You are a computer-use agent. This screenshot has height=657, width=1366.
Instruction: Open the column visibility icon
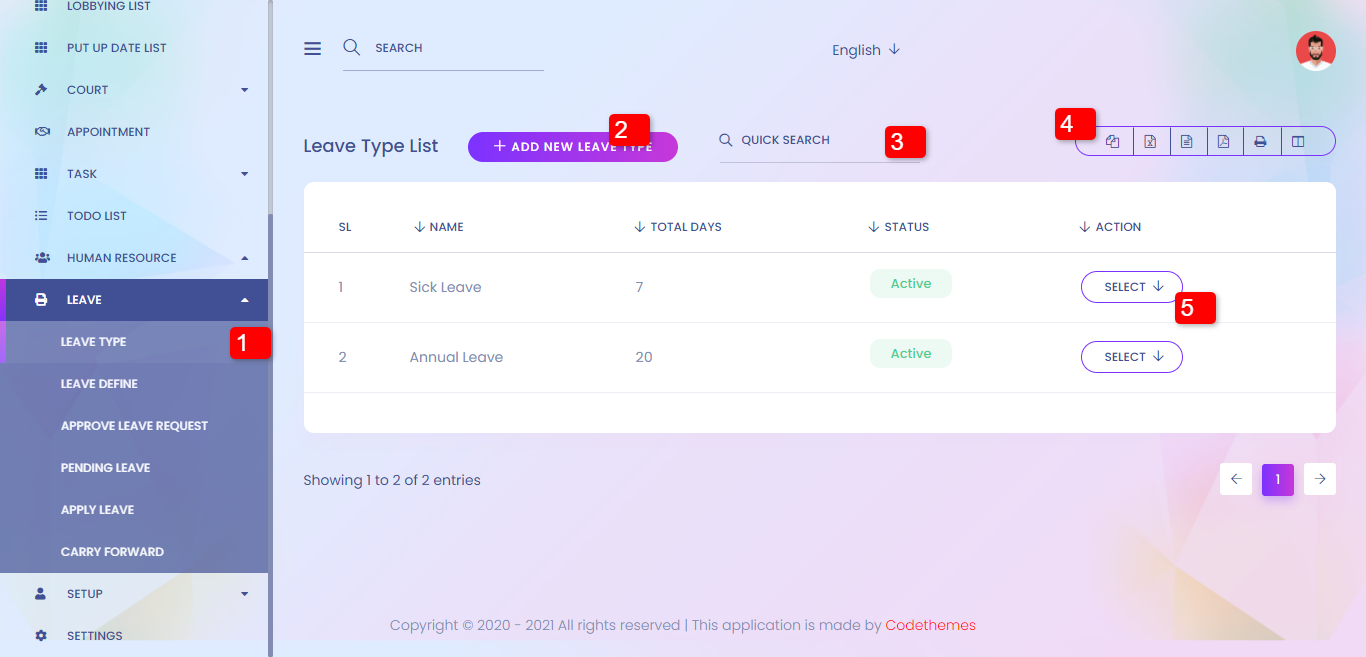click(x=1298, y=142)
